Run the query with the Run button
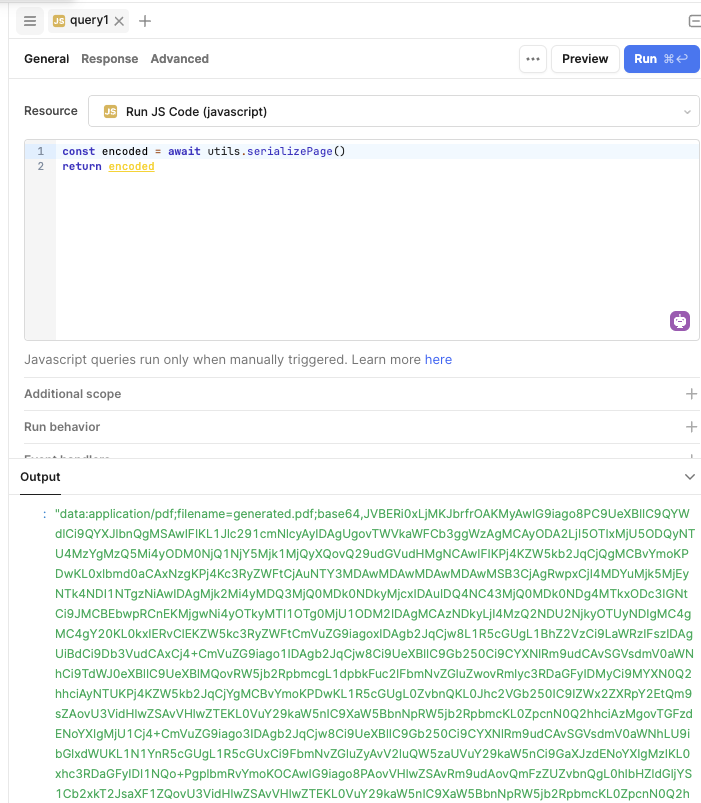The width and height of the screenshot is (701, 803). point(661,59)
